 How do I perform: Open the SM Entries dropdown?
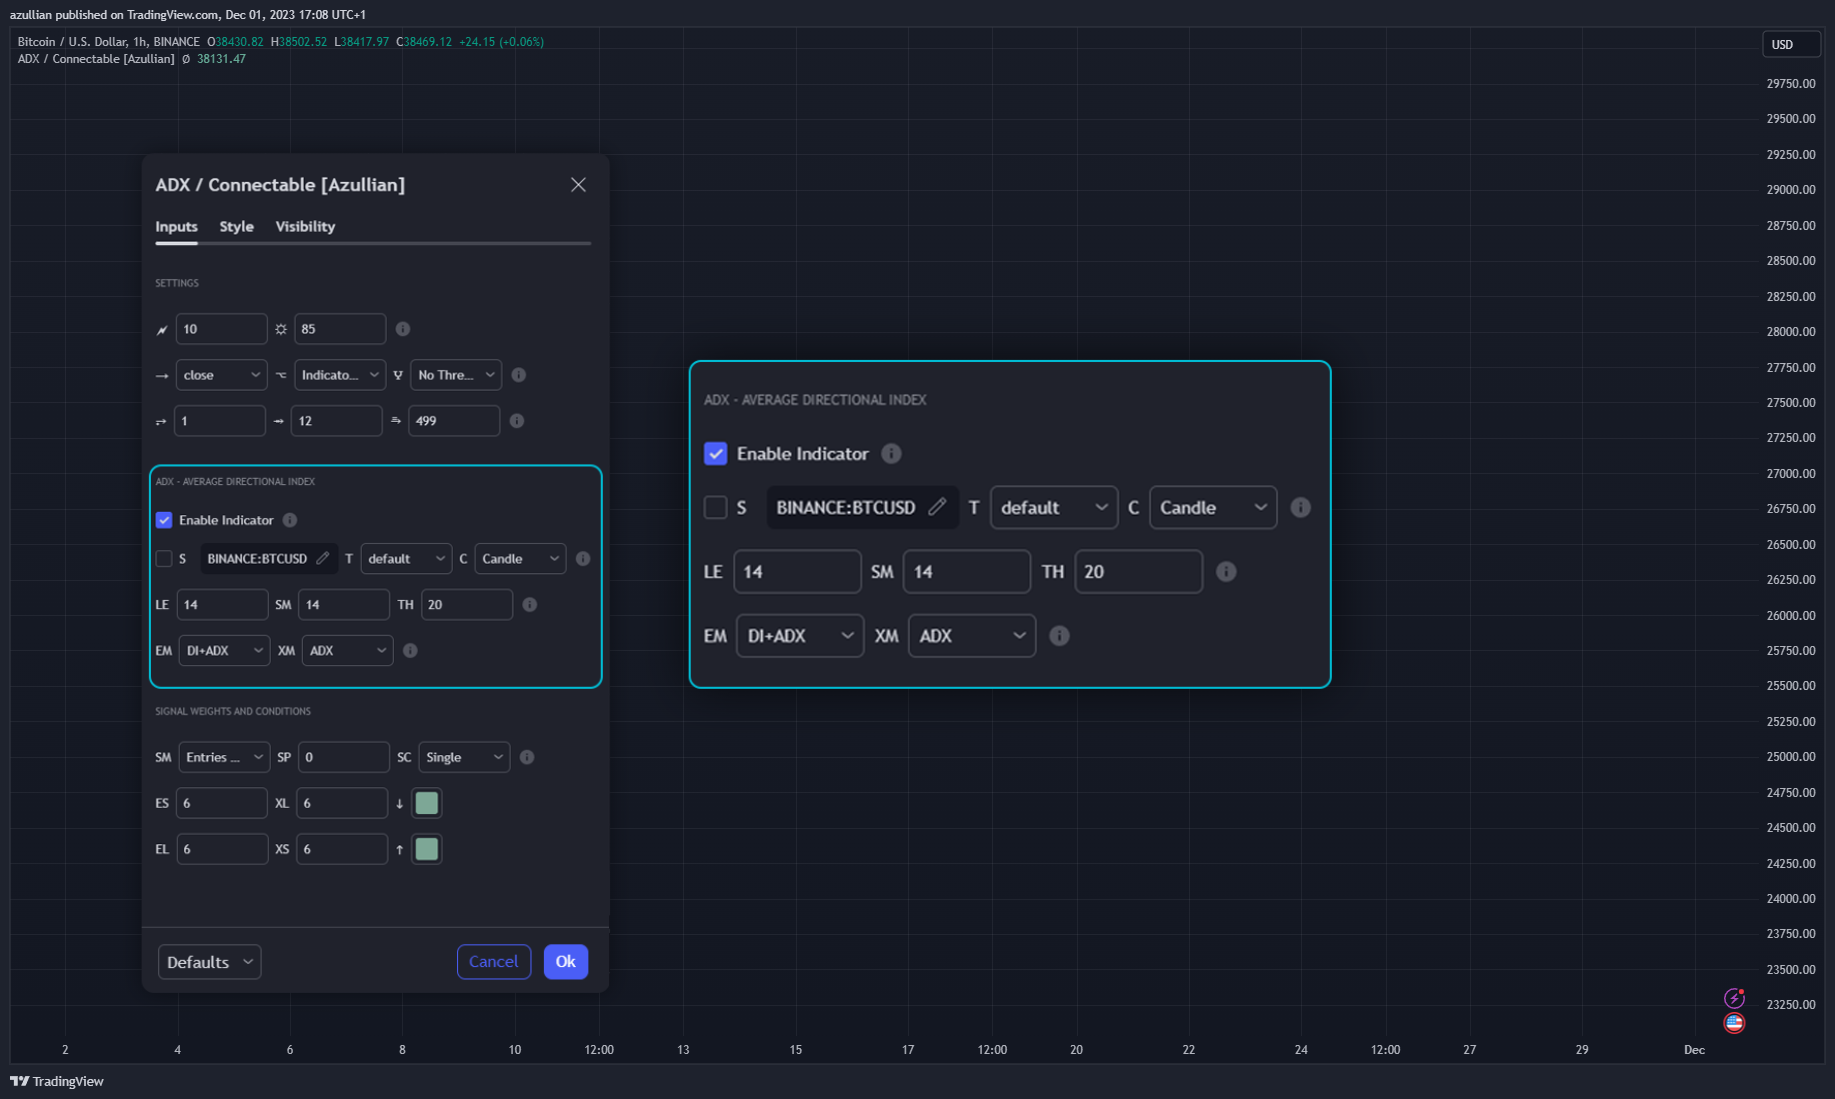(224, 757)
